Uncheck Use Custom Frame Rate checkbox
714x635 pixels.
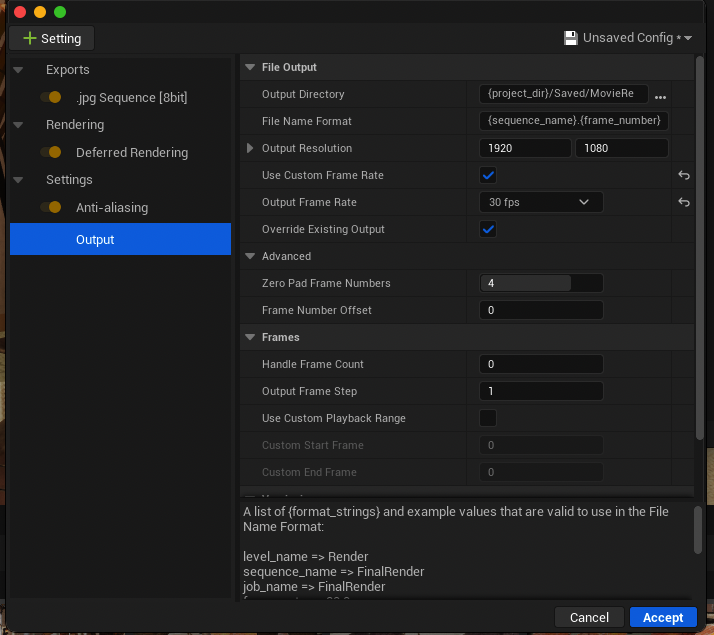click(x=488, y=175)
